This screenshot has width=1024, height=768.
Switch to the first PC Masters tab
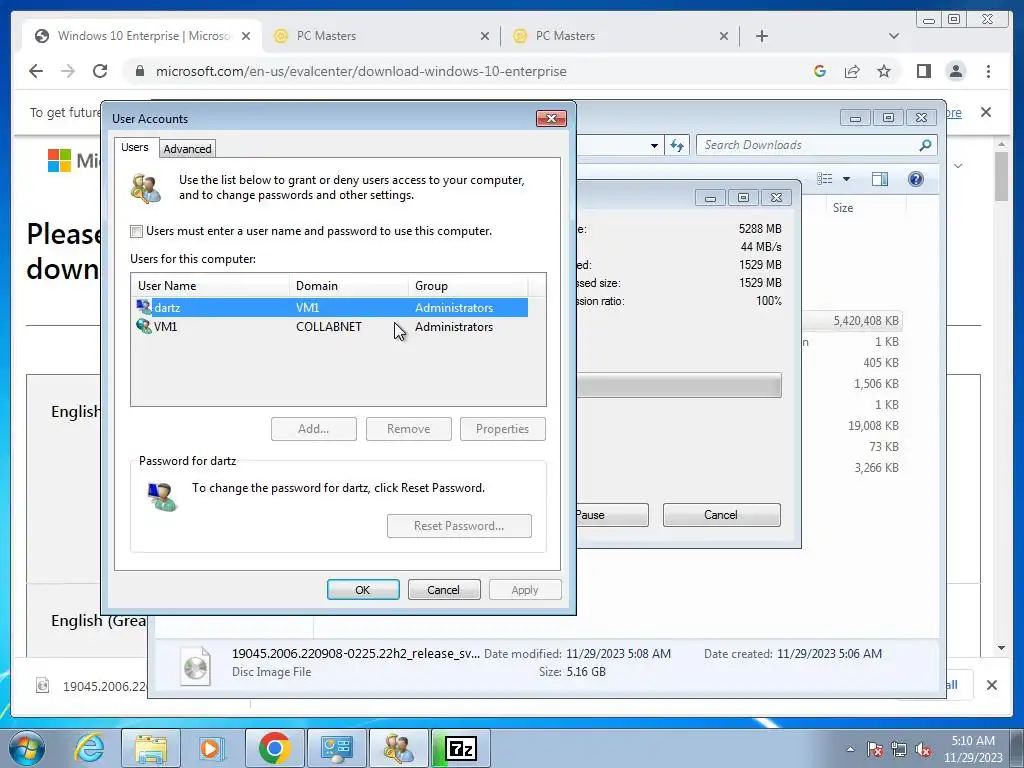[381, 36]
